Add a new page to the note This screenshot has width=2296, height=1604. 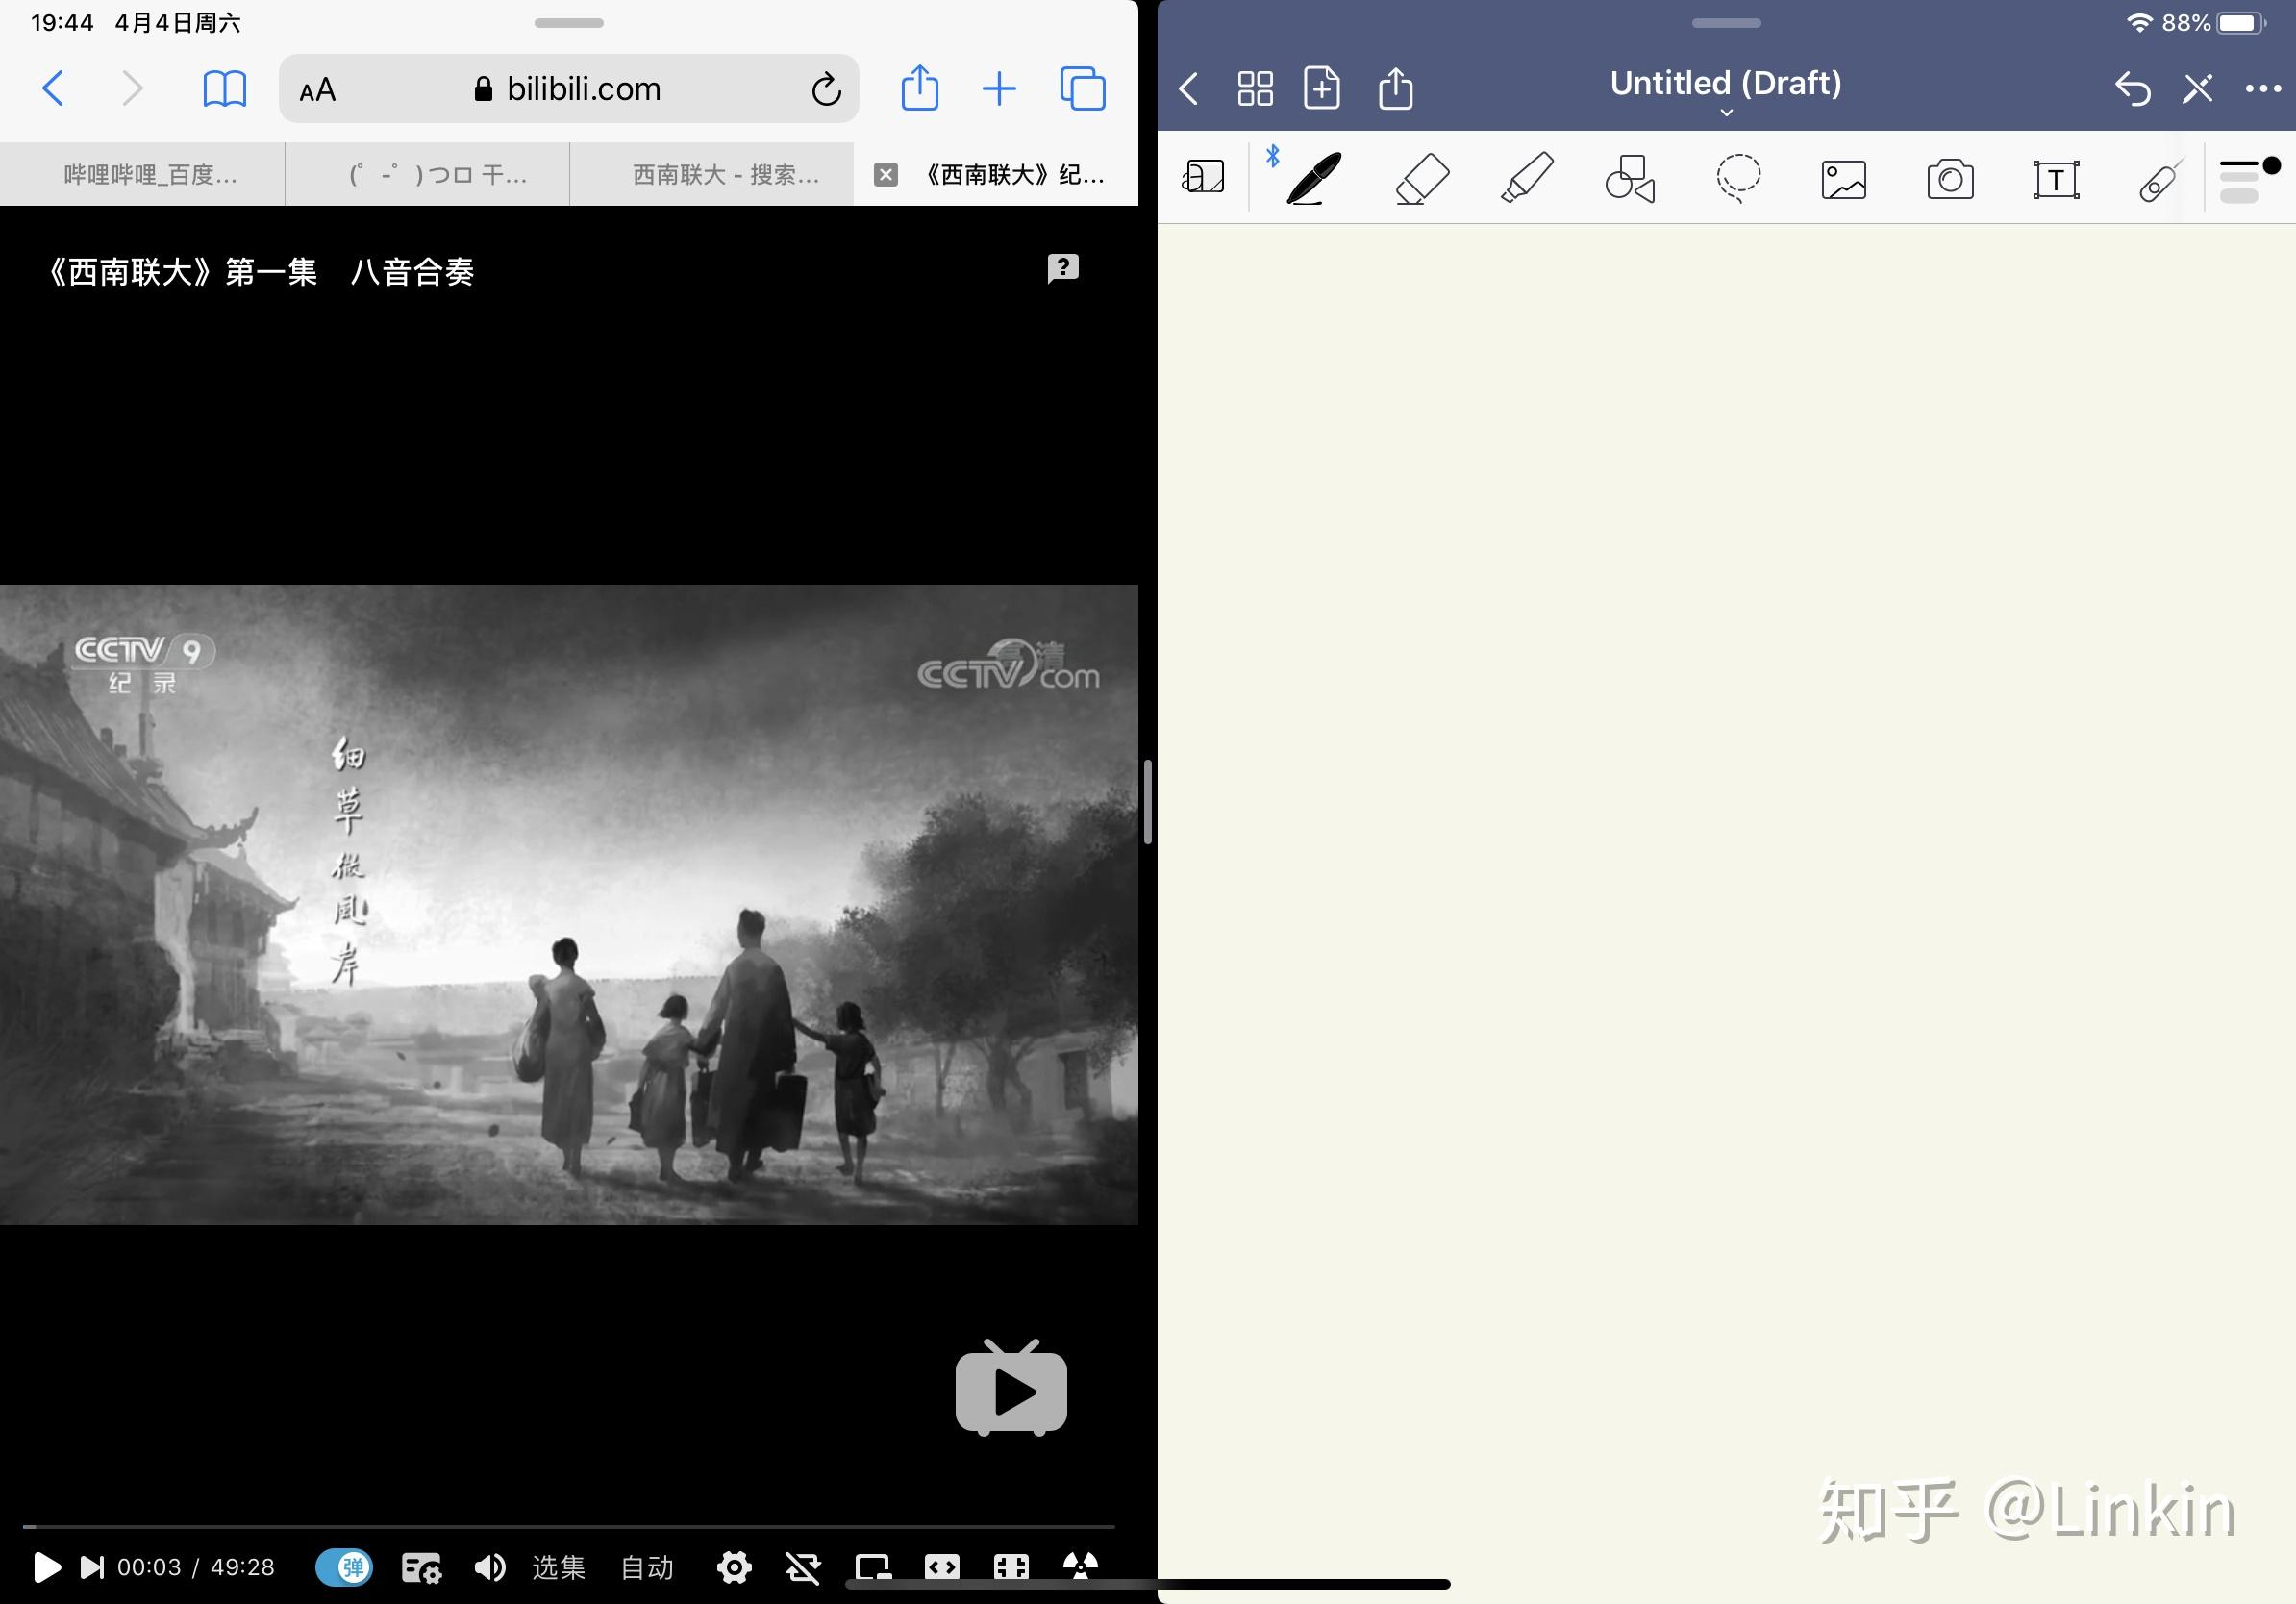pyautogui.click(x=1322, y=88)
